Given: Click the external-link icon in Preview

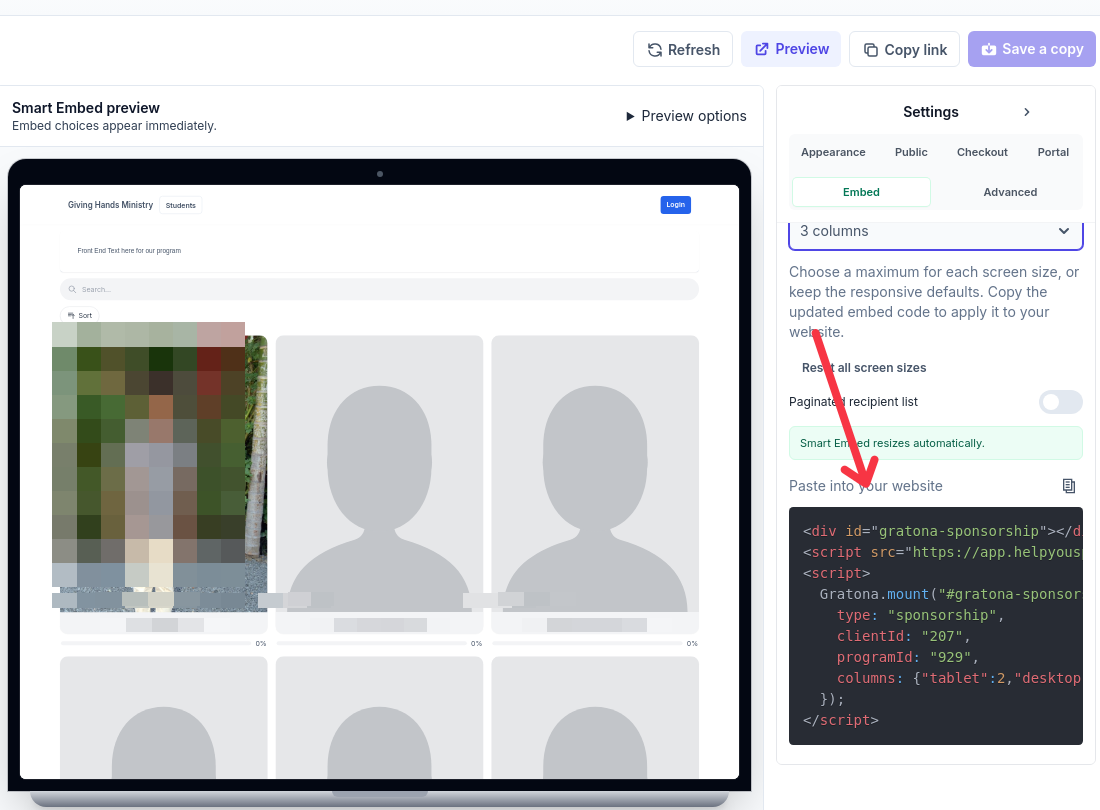Looking at the screenshot, I should [x=761, y=49].
